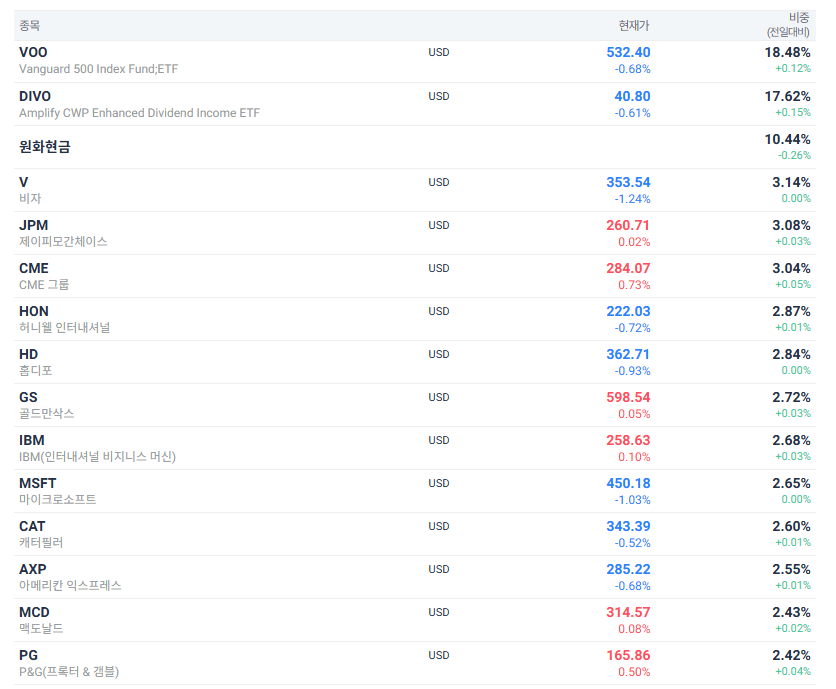Open the IBM ticker

coord(32,440)
